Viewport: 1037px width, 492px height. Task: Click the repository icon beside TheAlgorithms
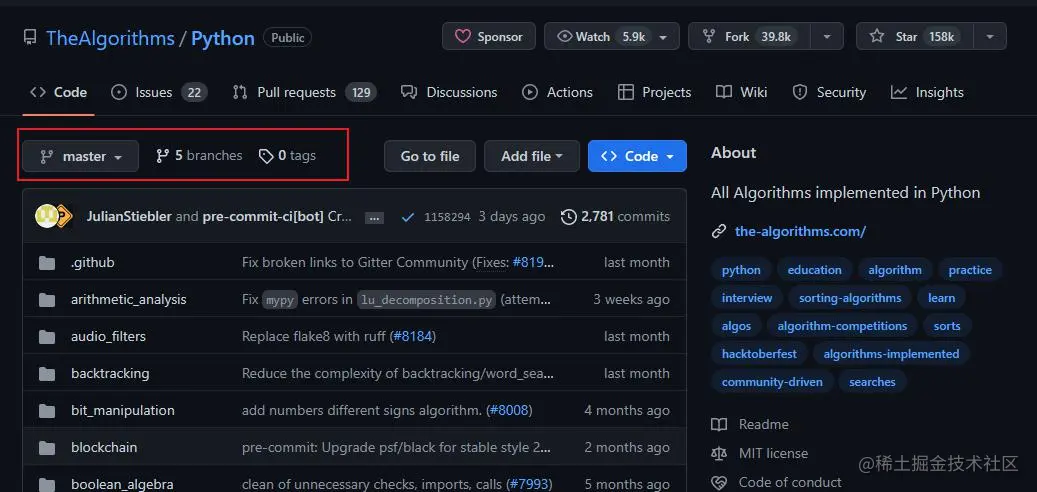tap(30, 38)
